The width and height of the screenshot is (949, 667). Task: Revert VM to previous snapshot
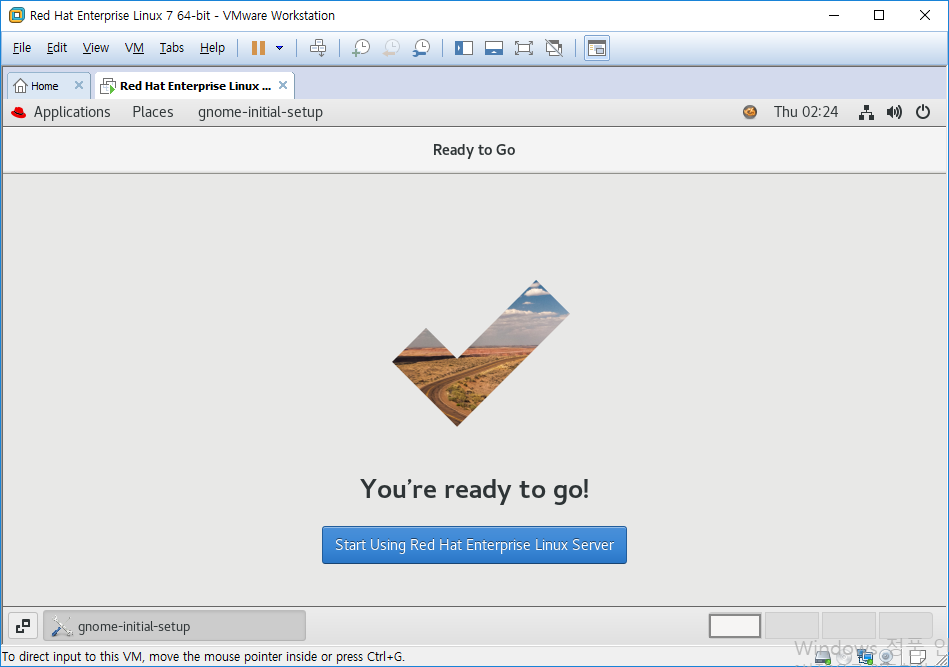392,48
